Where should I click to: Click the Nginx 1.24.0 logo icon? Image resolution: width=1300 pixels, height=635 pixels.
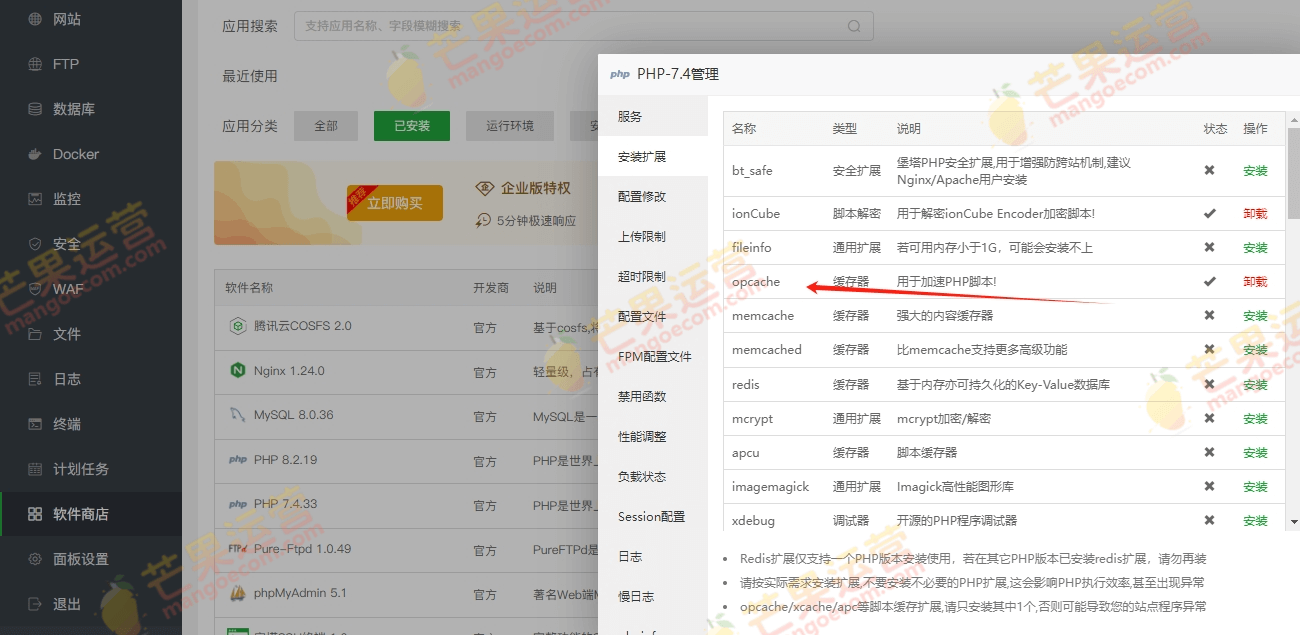[238, 371]
